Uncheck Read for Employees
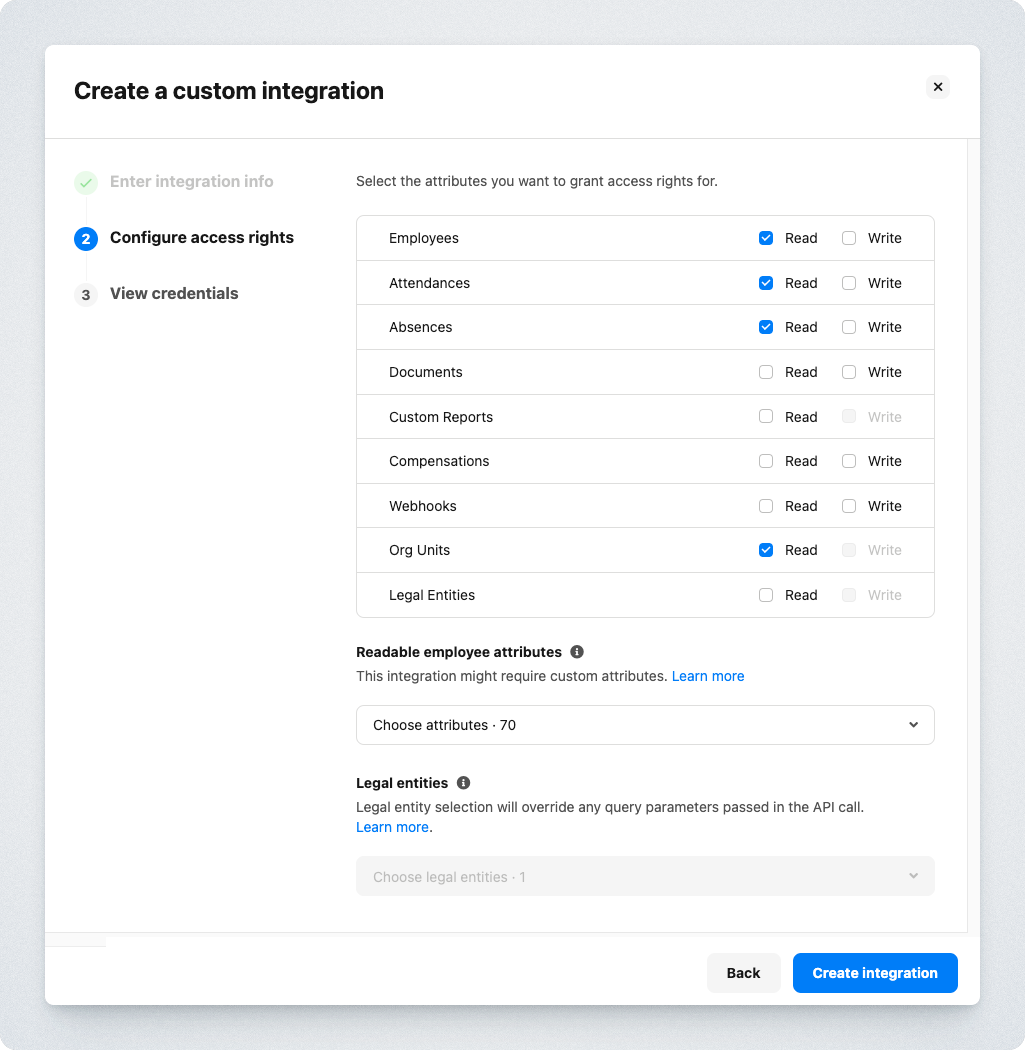 click(766, 238)
